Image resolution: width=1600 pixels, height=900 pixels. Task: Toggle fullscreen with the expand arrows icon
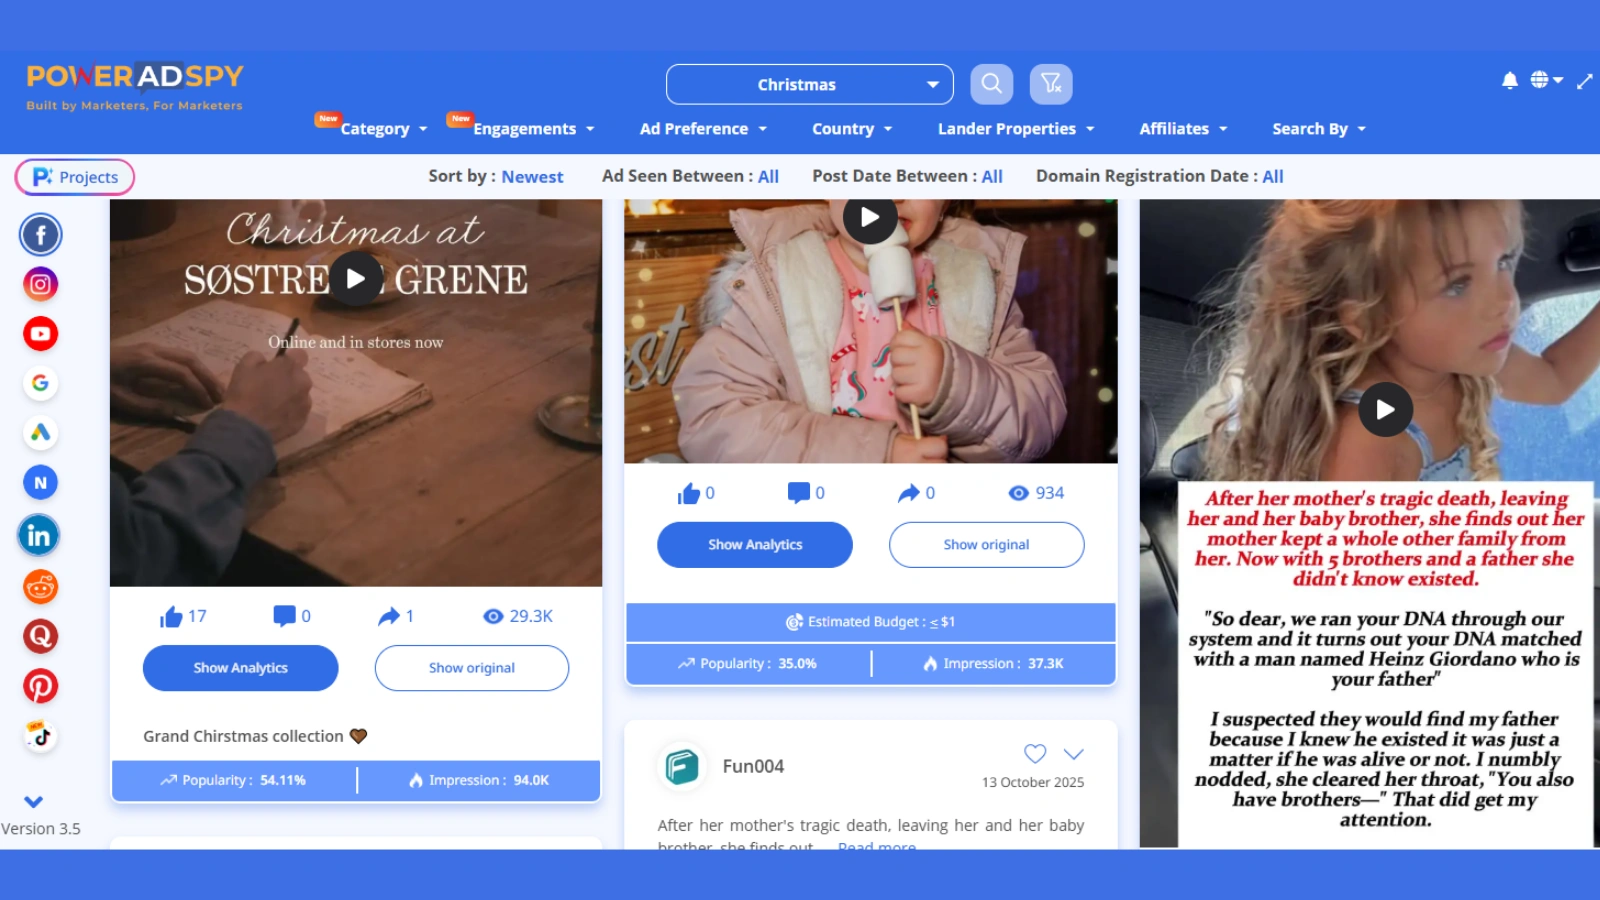coord(1584,81)
